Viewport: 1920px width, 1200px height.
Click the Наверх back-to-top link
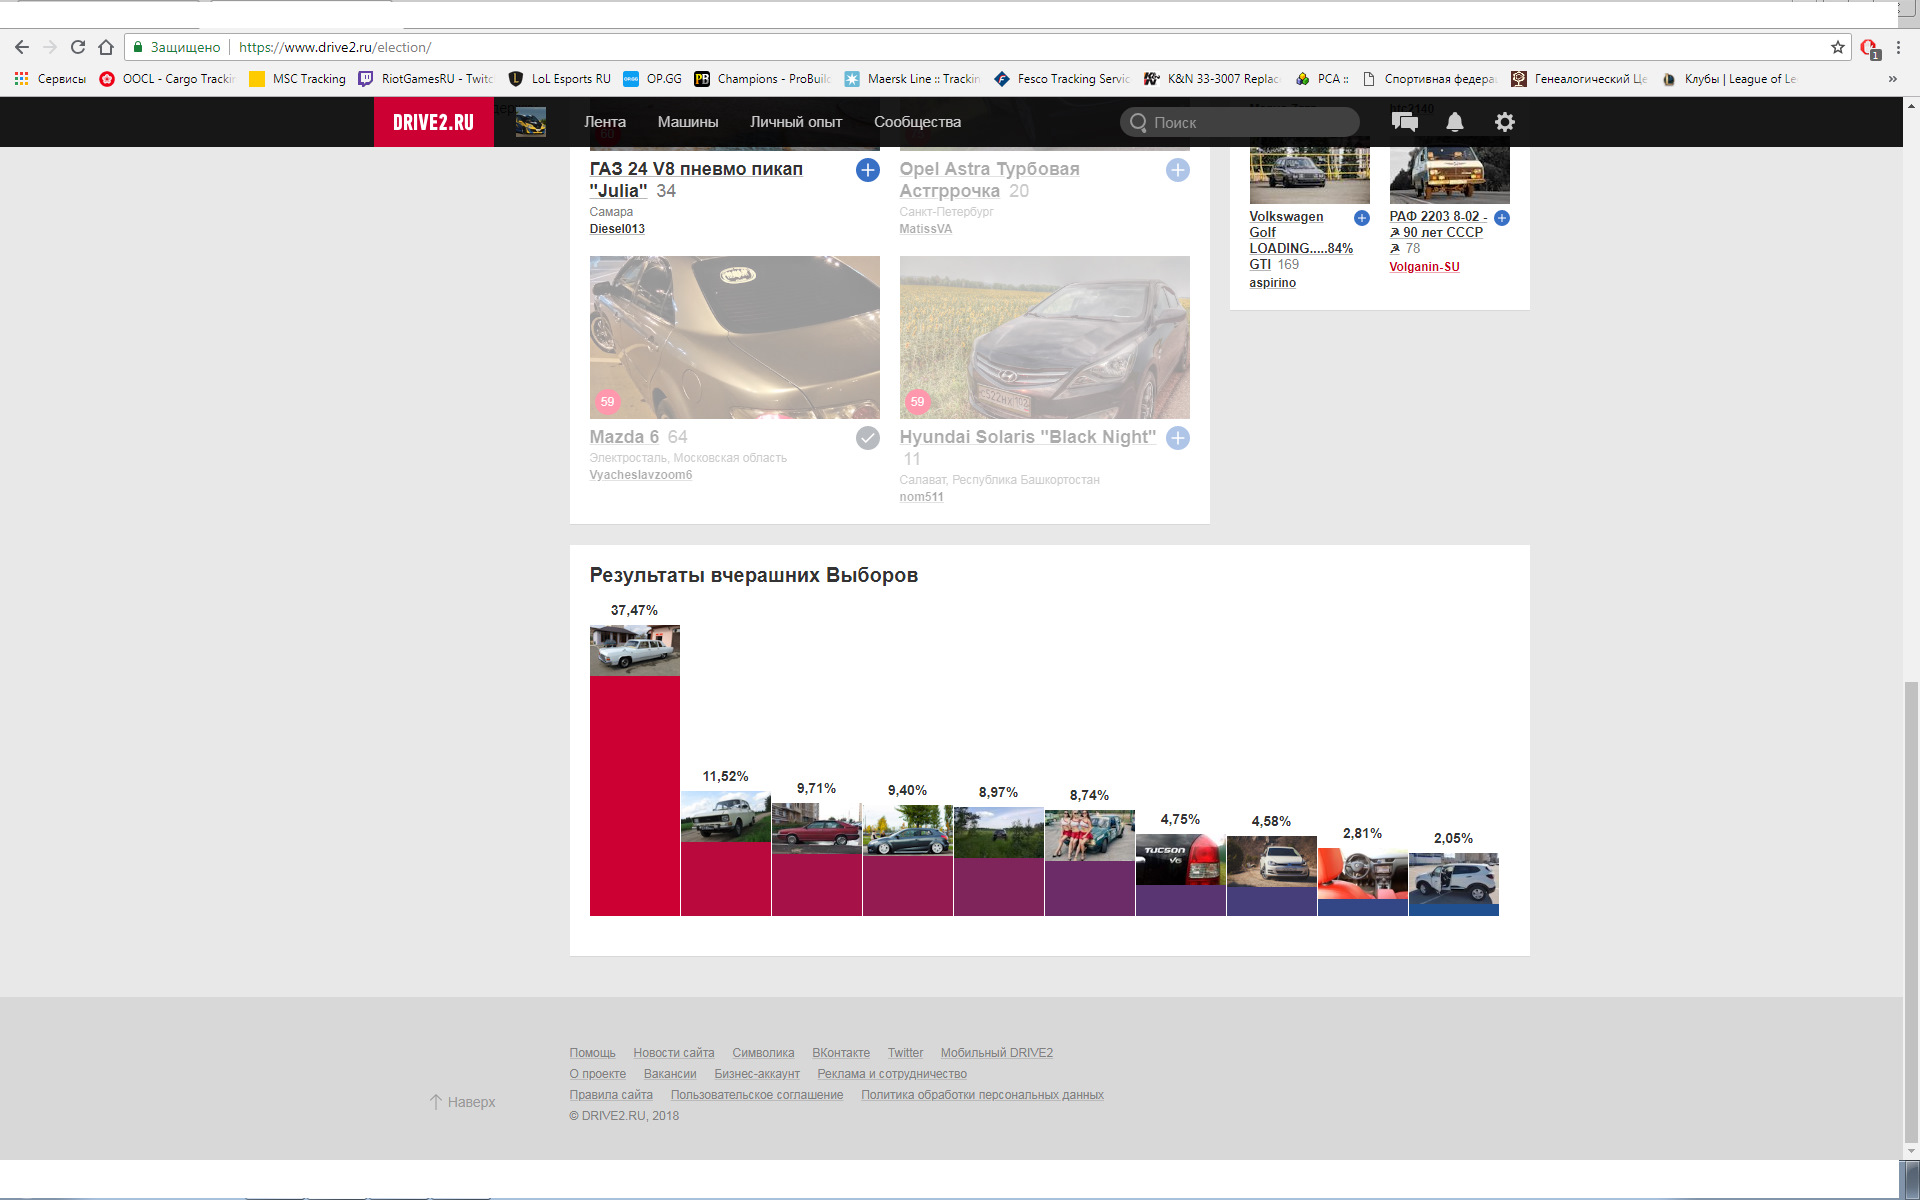[x=463, y=1102]
